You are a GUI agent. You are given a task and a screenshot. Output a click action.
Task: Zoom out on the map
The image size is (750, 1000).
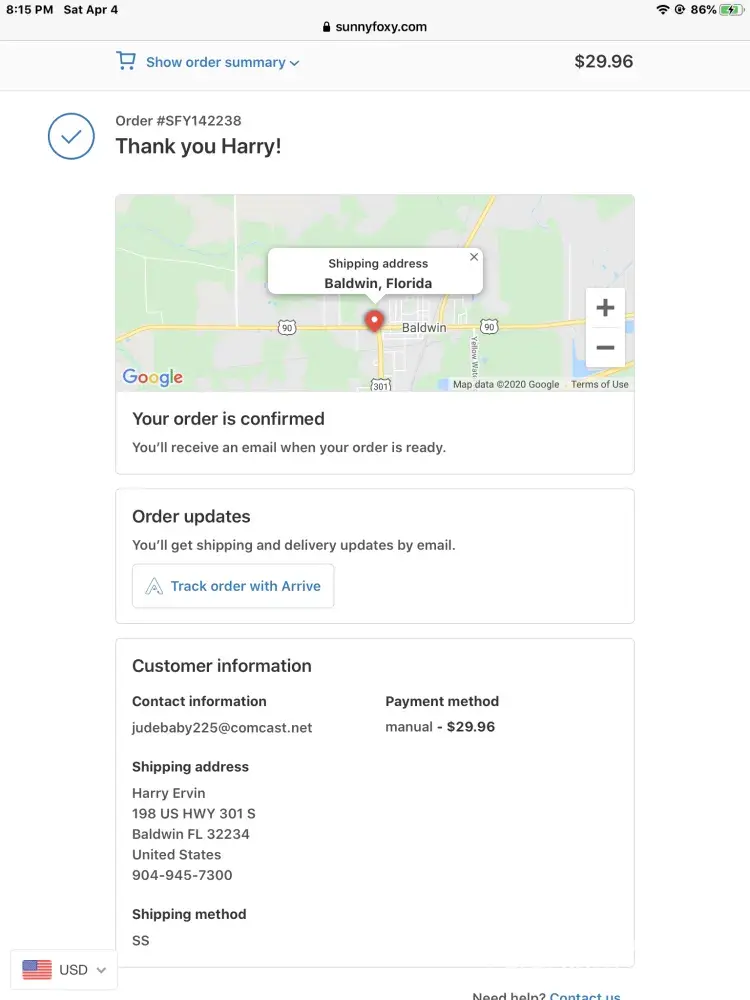pyautogui.click(x=605, y=348)
